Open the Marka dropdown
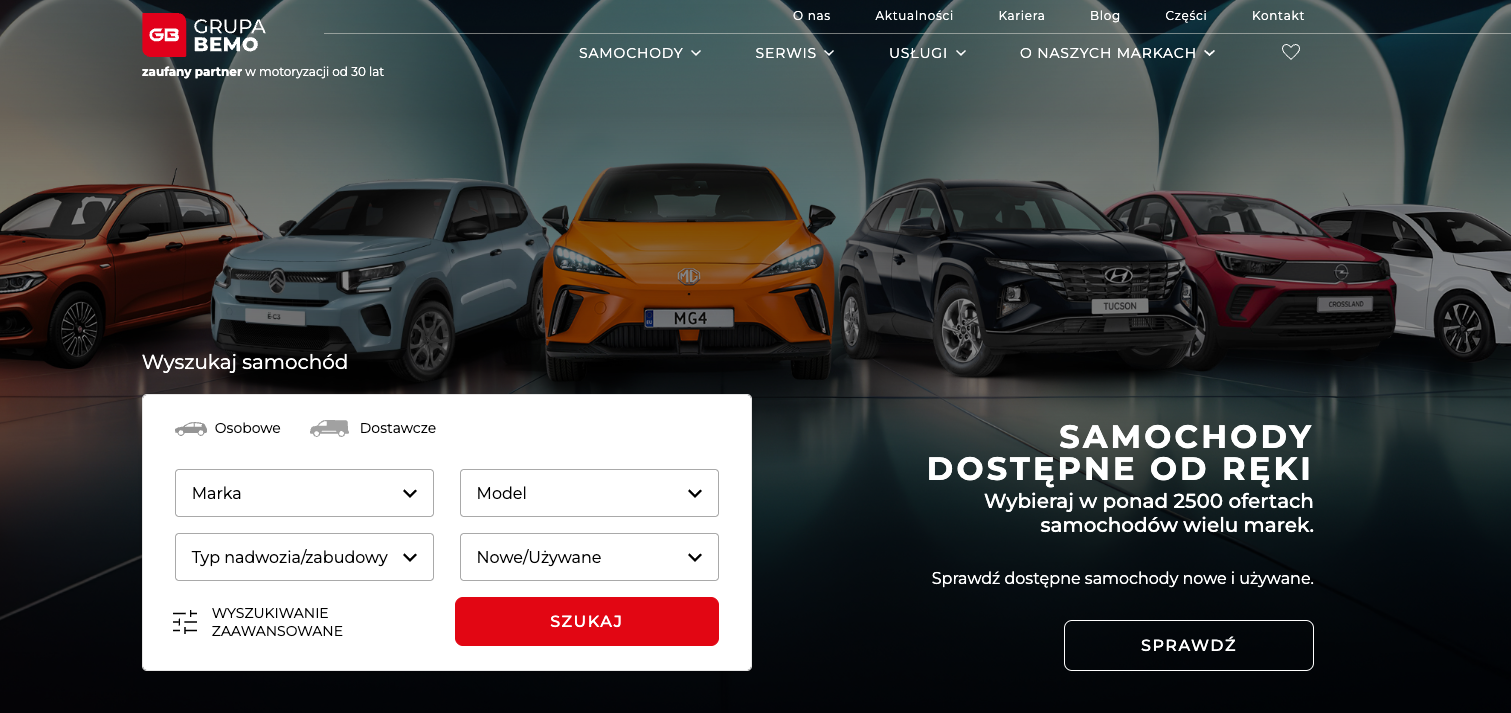 coord(304,493)
